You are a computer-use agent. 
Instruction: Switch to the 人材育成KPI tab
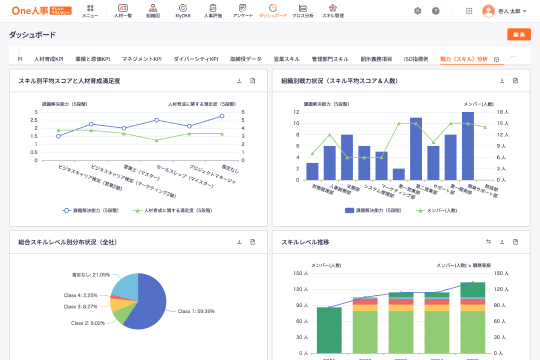point(49,59)
